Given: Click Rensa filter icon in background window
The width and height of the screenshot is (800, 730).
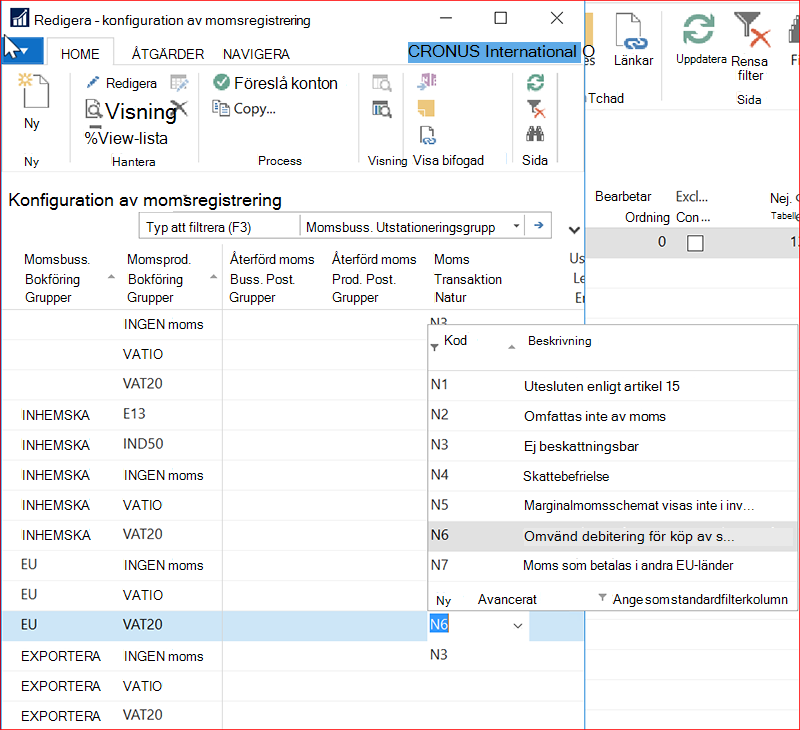Looking at the screenshot, I should [751, 30].
